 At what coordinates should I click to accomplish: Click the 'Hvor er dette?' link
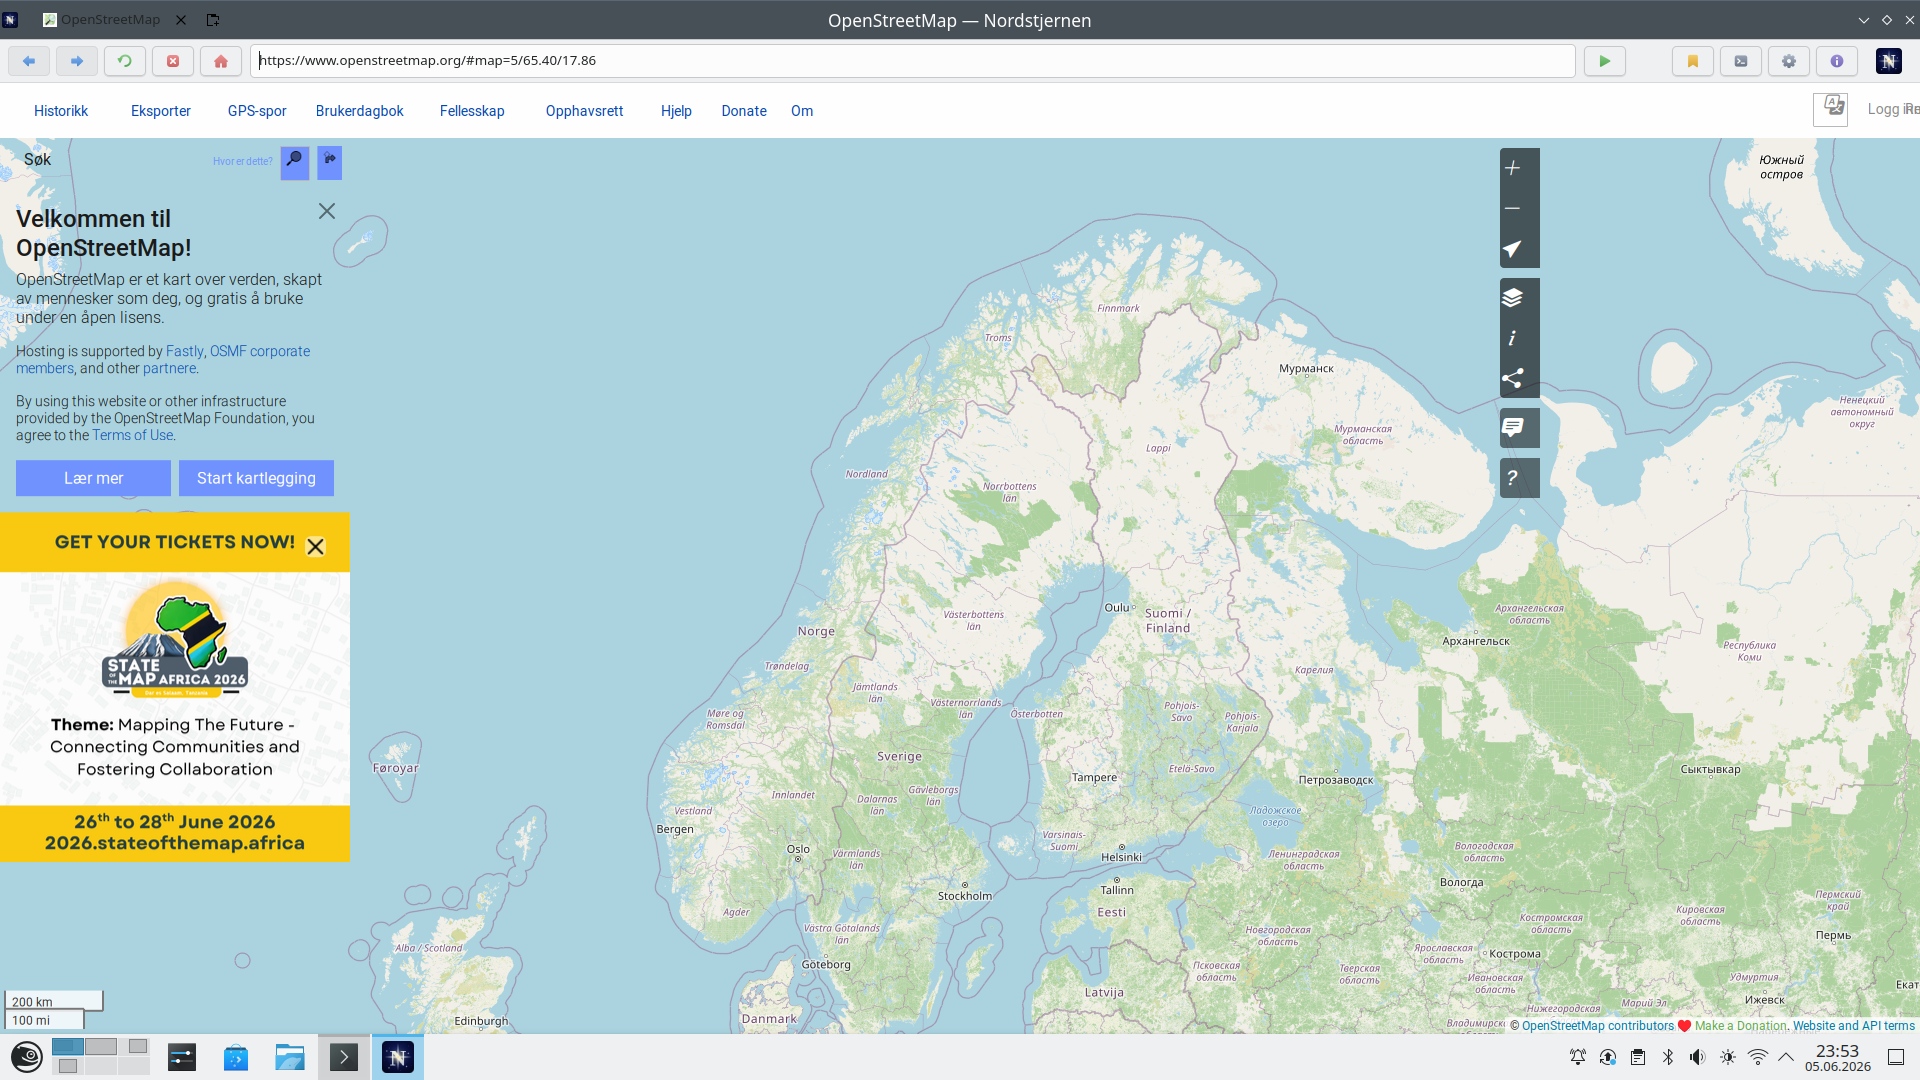pyautogui.click(x=242, y=161)
